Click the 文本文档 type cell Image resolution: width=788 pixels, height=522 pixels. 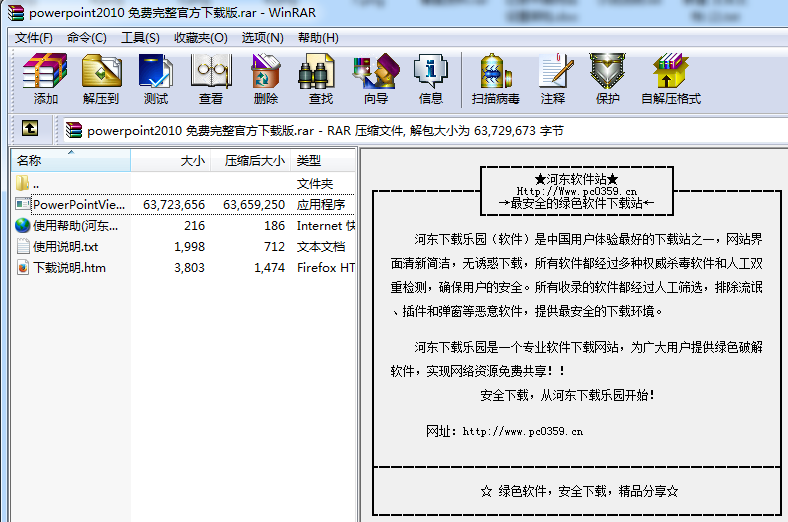coord(321,247)
